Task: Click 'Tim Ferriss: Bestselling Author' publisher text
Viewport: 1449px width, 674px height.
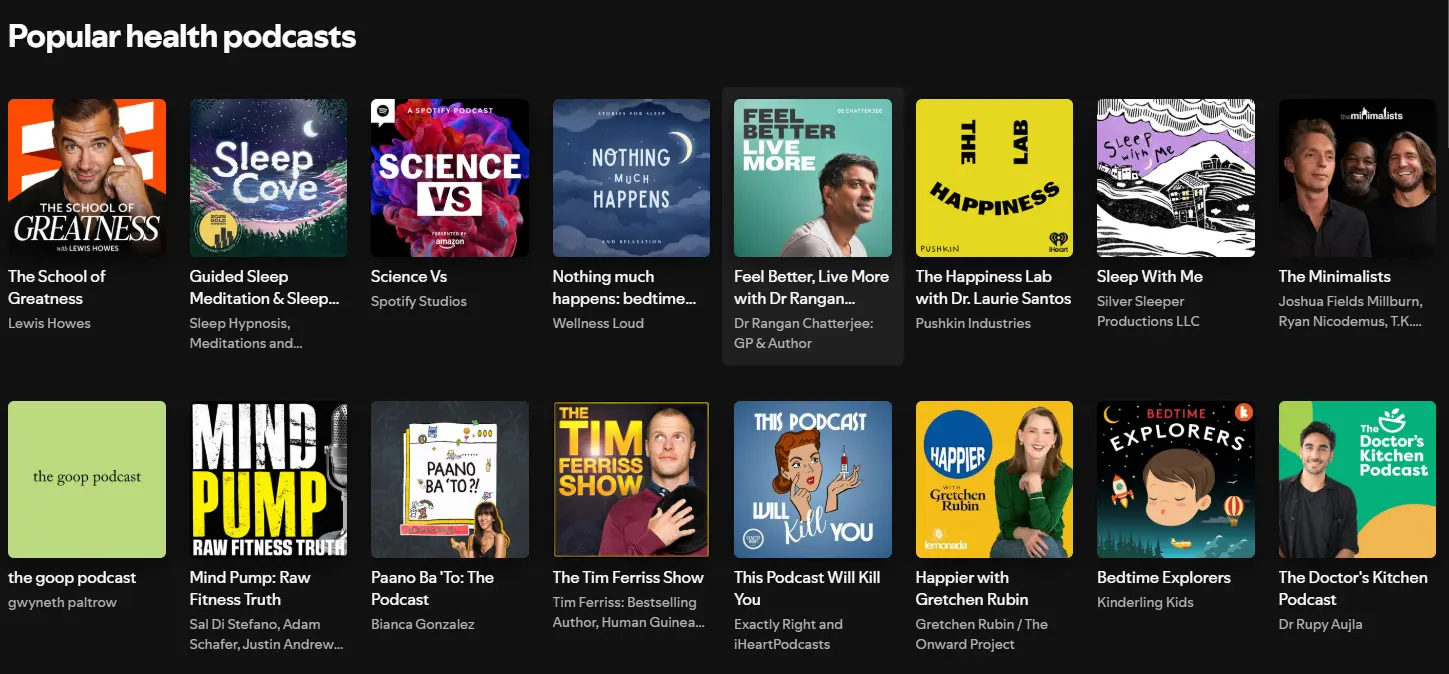Action: tap(629, 612)
